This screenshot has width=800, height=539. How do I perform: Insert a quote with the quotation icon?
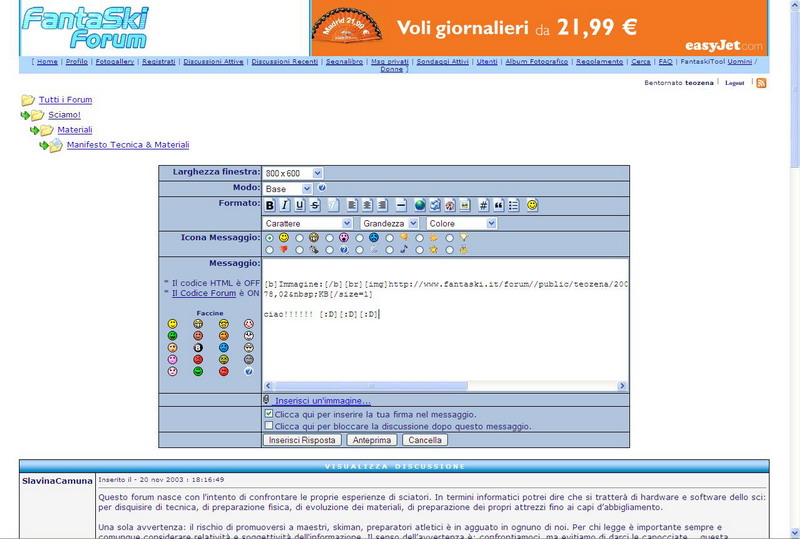(498, 205)
